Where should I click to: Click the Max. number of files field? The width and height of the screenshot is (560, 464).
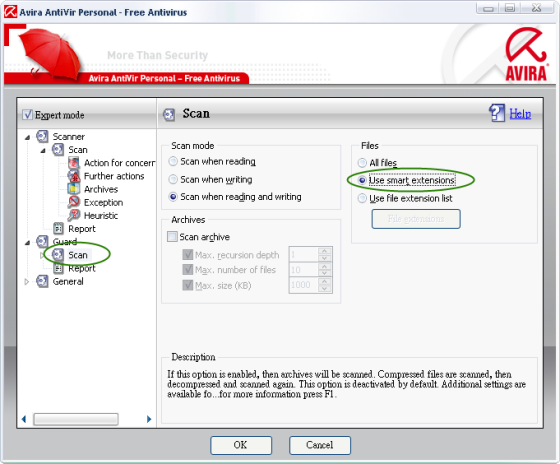point(304,270)
